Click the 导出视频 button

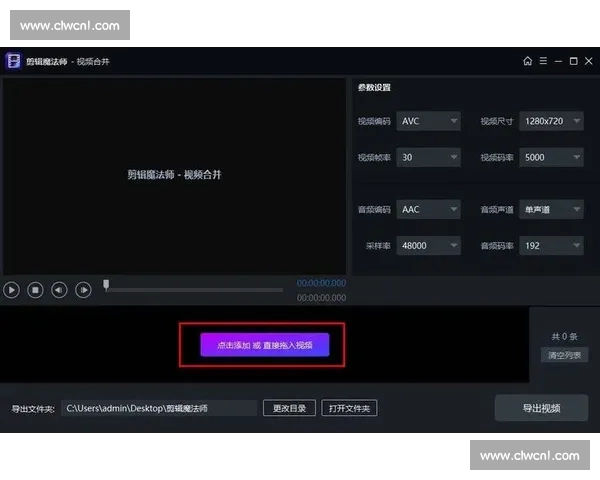click(541, 408)
